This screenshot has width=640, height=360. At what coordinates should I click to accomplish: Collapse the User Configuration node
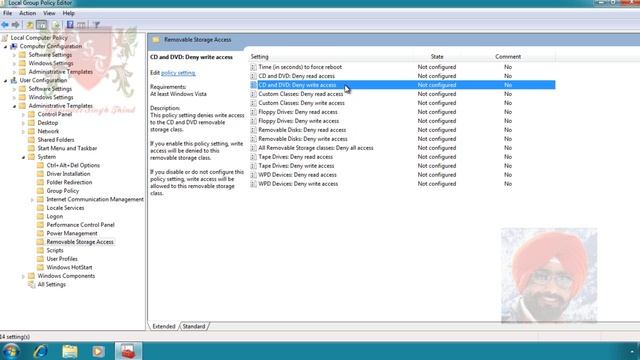pyautogui.click(x=5, y=81)
